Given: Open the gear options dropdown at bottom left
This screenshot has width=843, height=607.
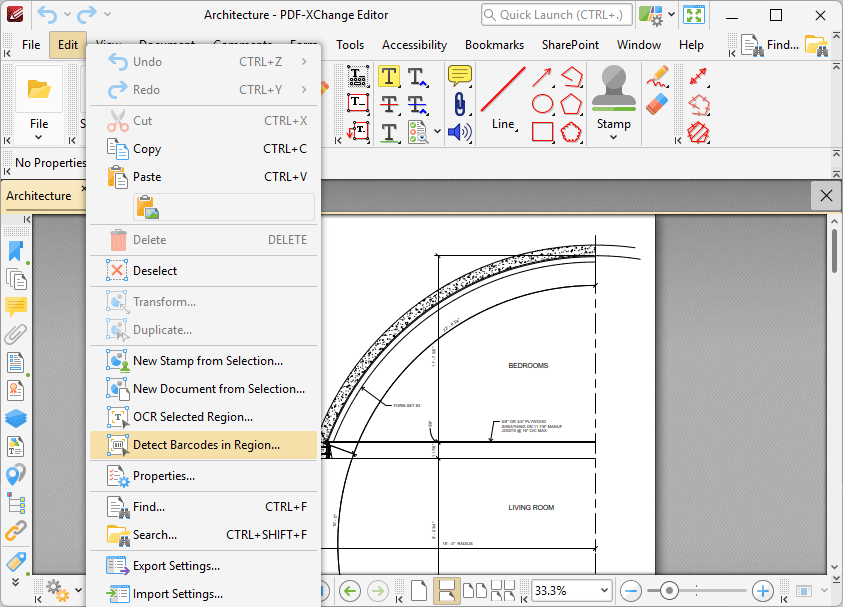Looking at the screenshot, I should tap(77, 590).
